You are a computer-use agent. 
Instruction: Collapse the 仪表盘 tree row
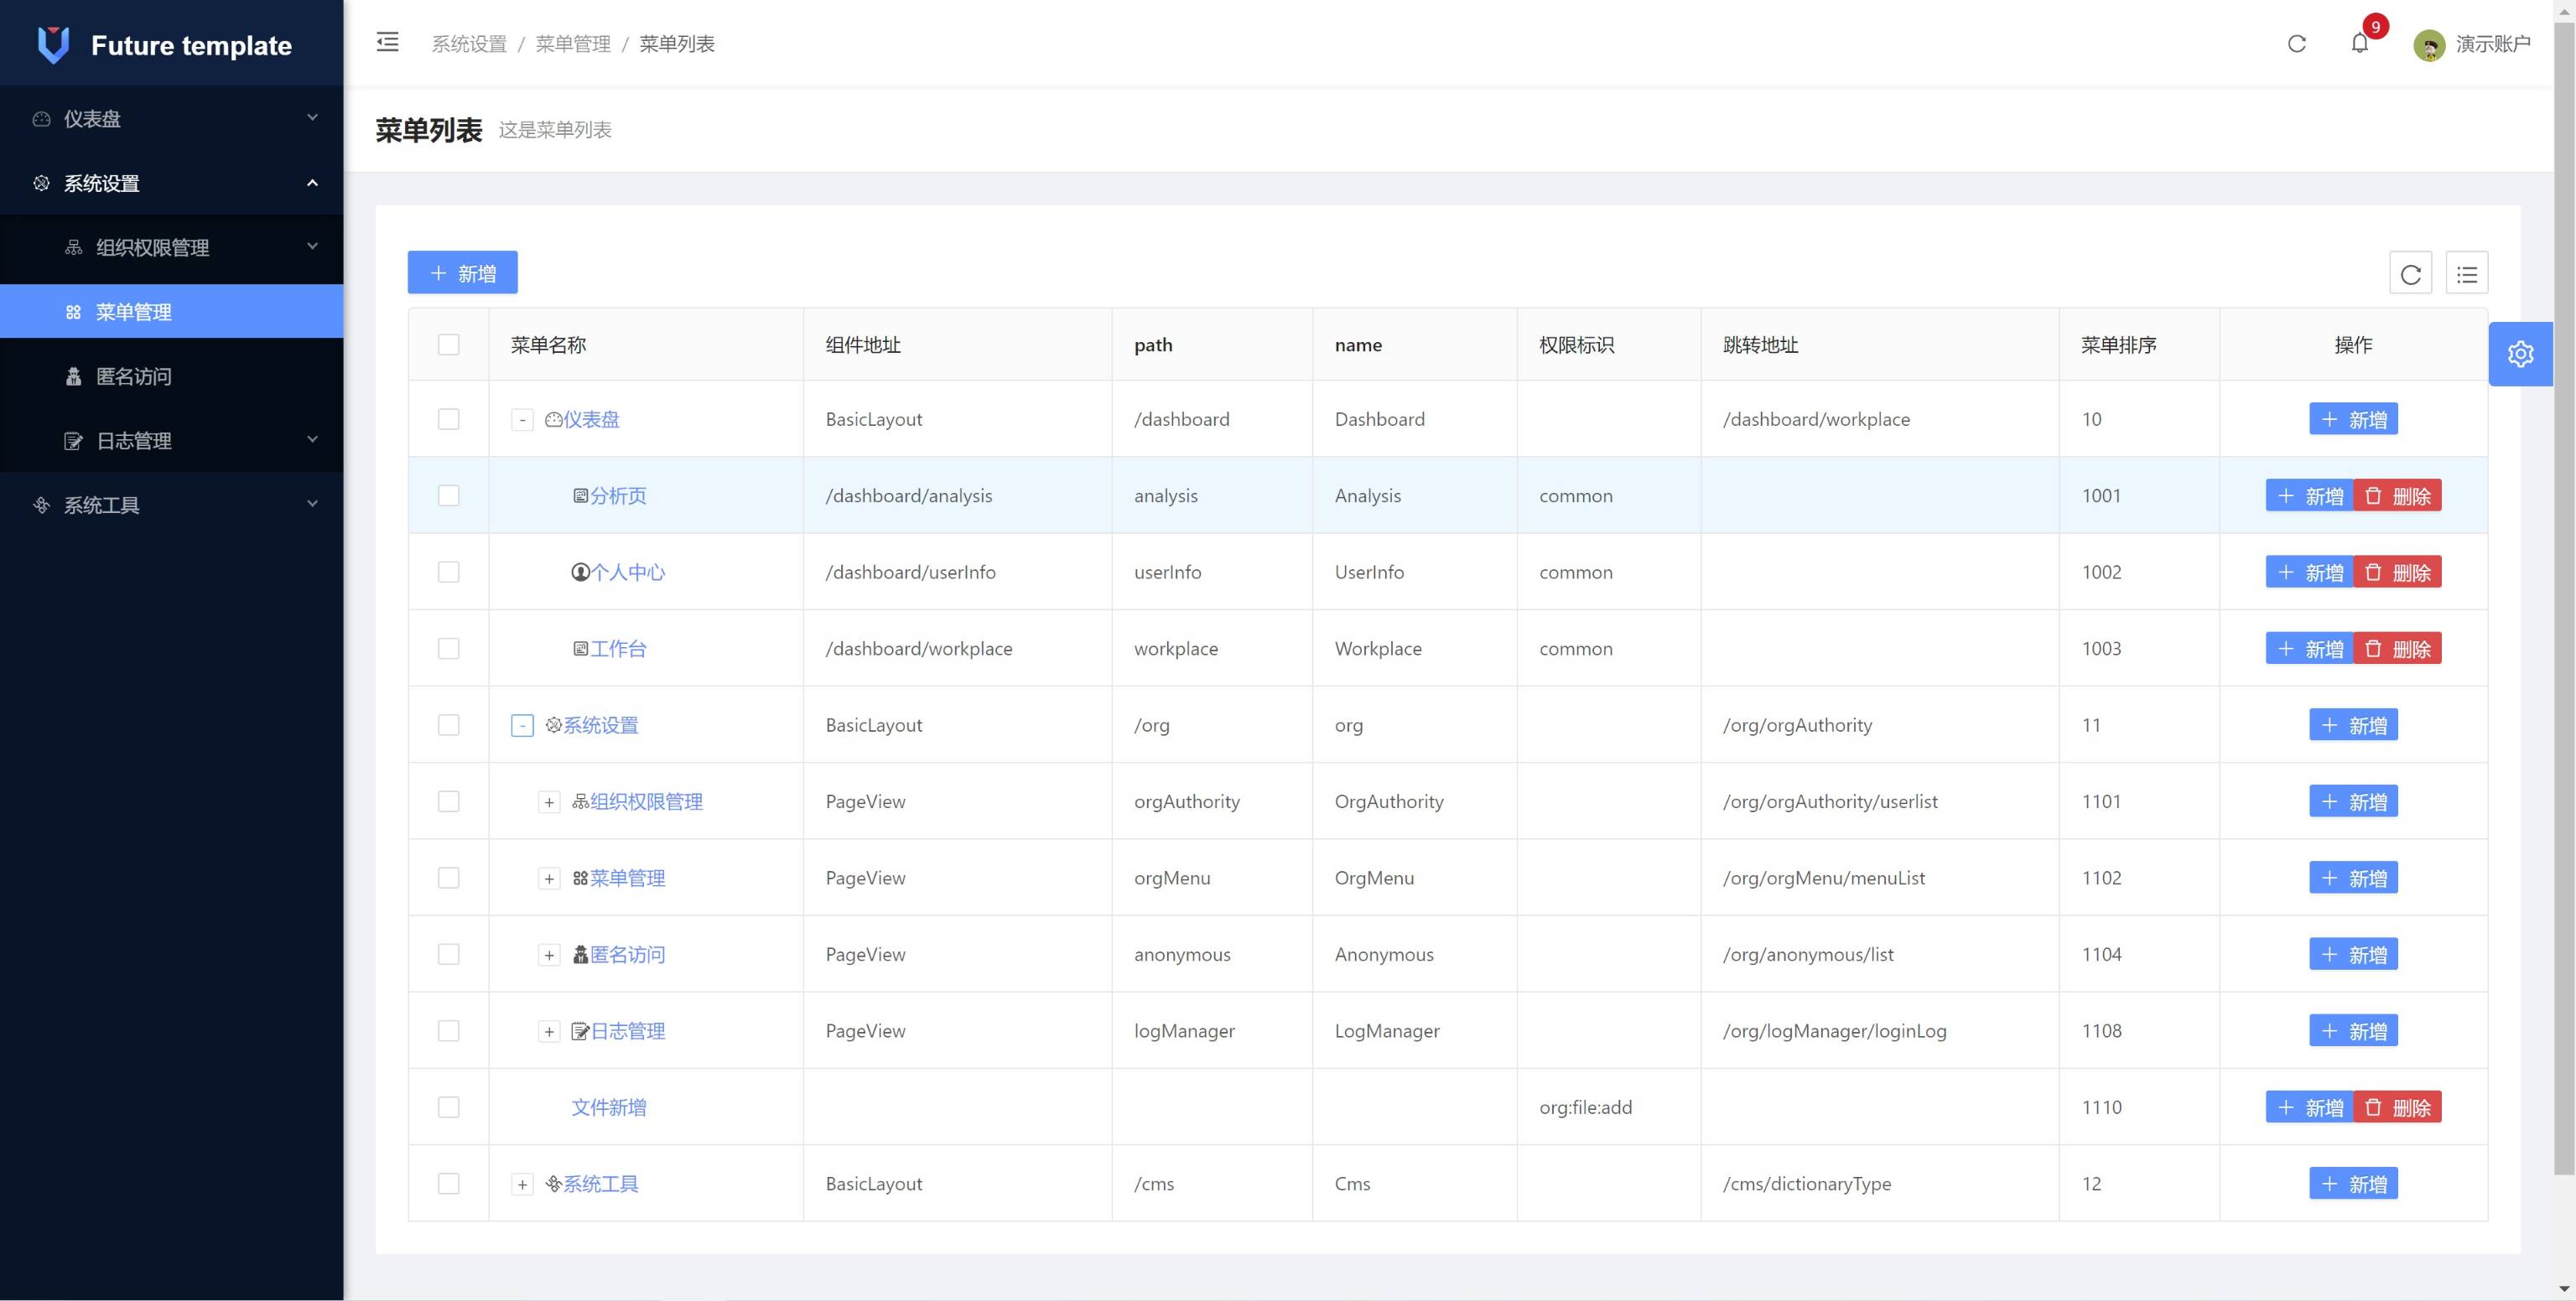[x=522, y=420]
